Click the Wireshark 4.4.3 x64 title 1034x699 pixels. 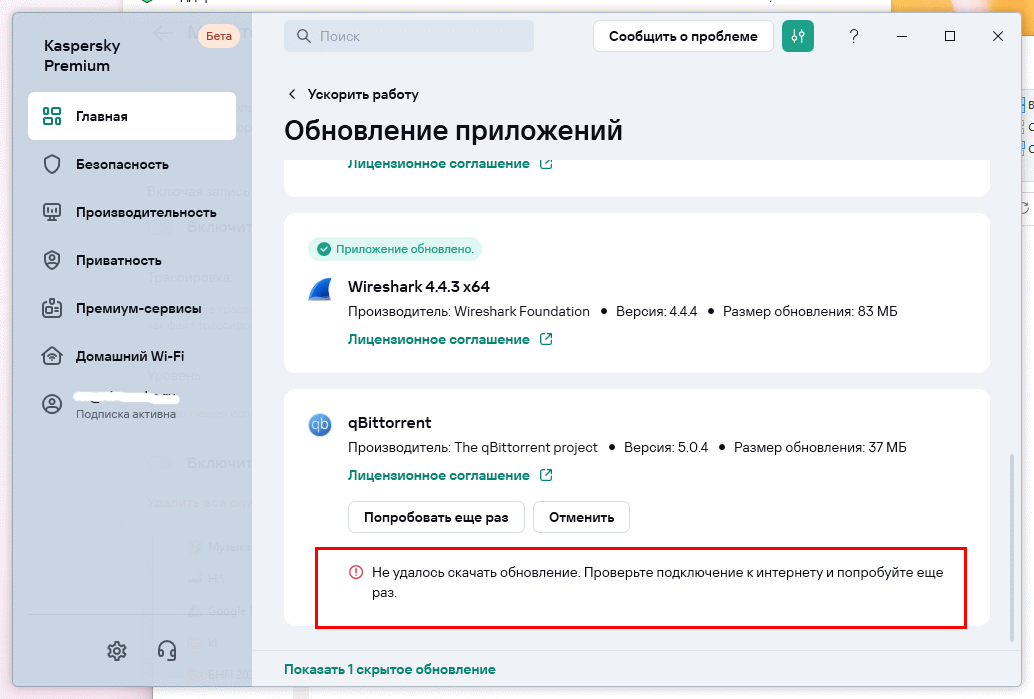point(419,287)
